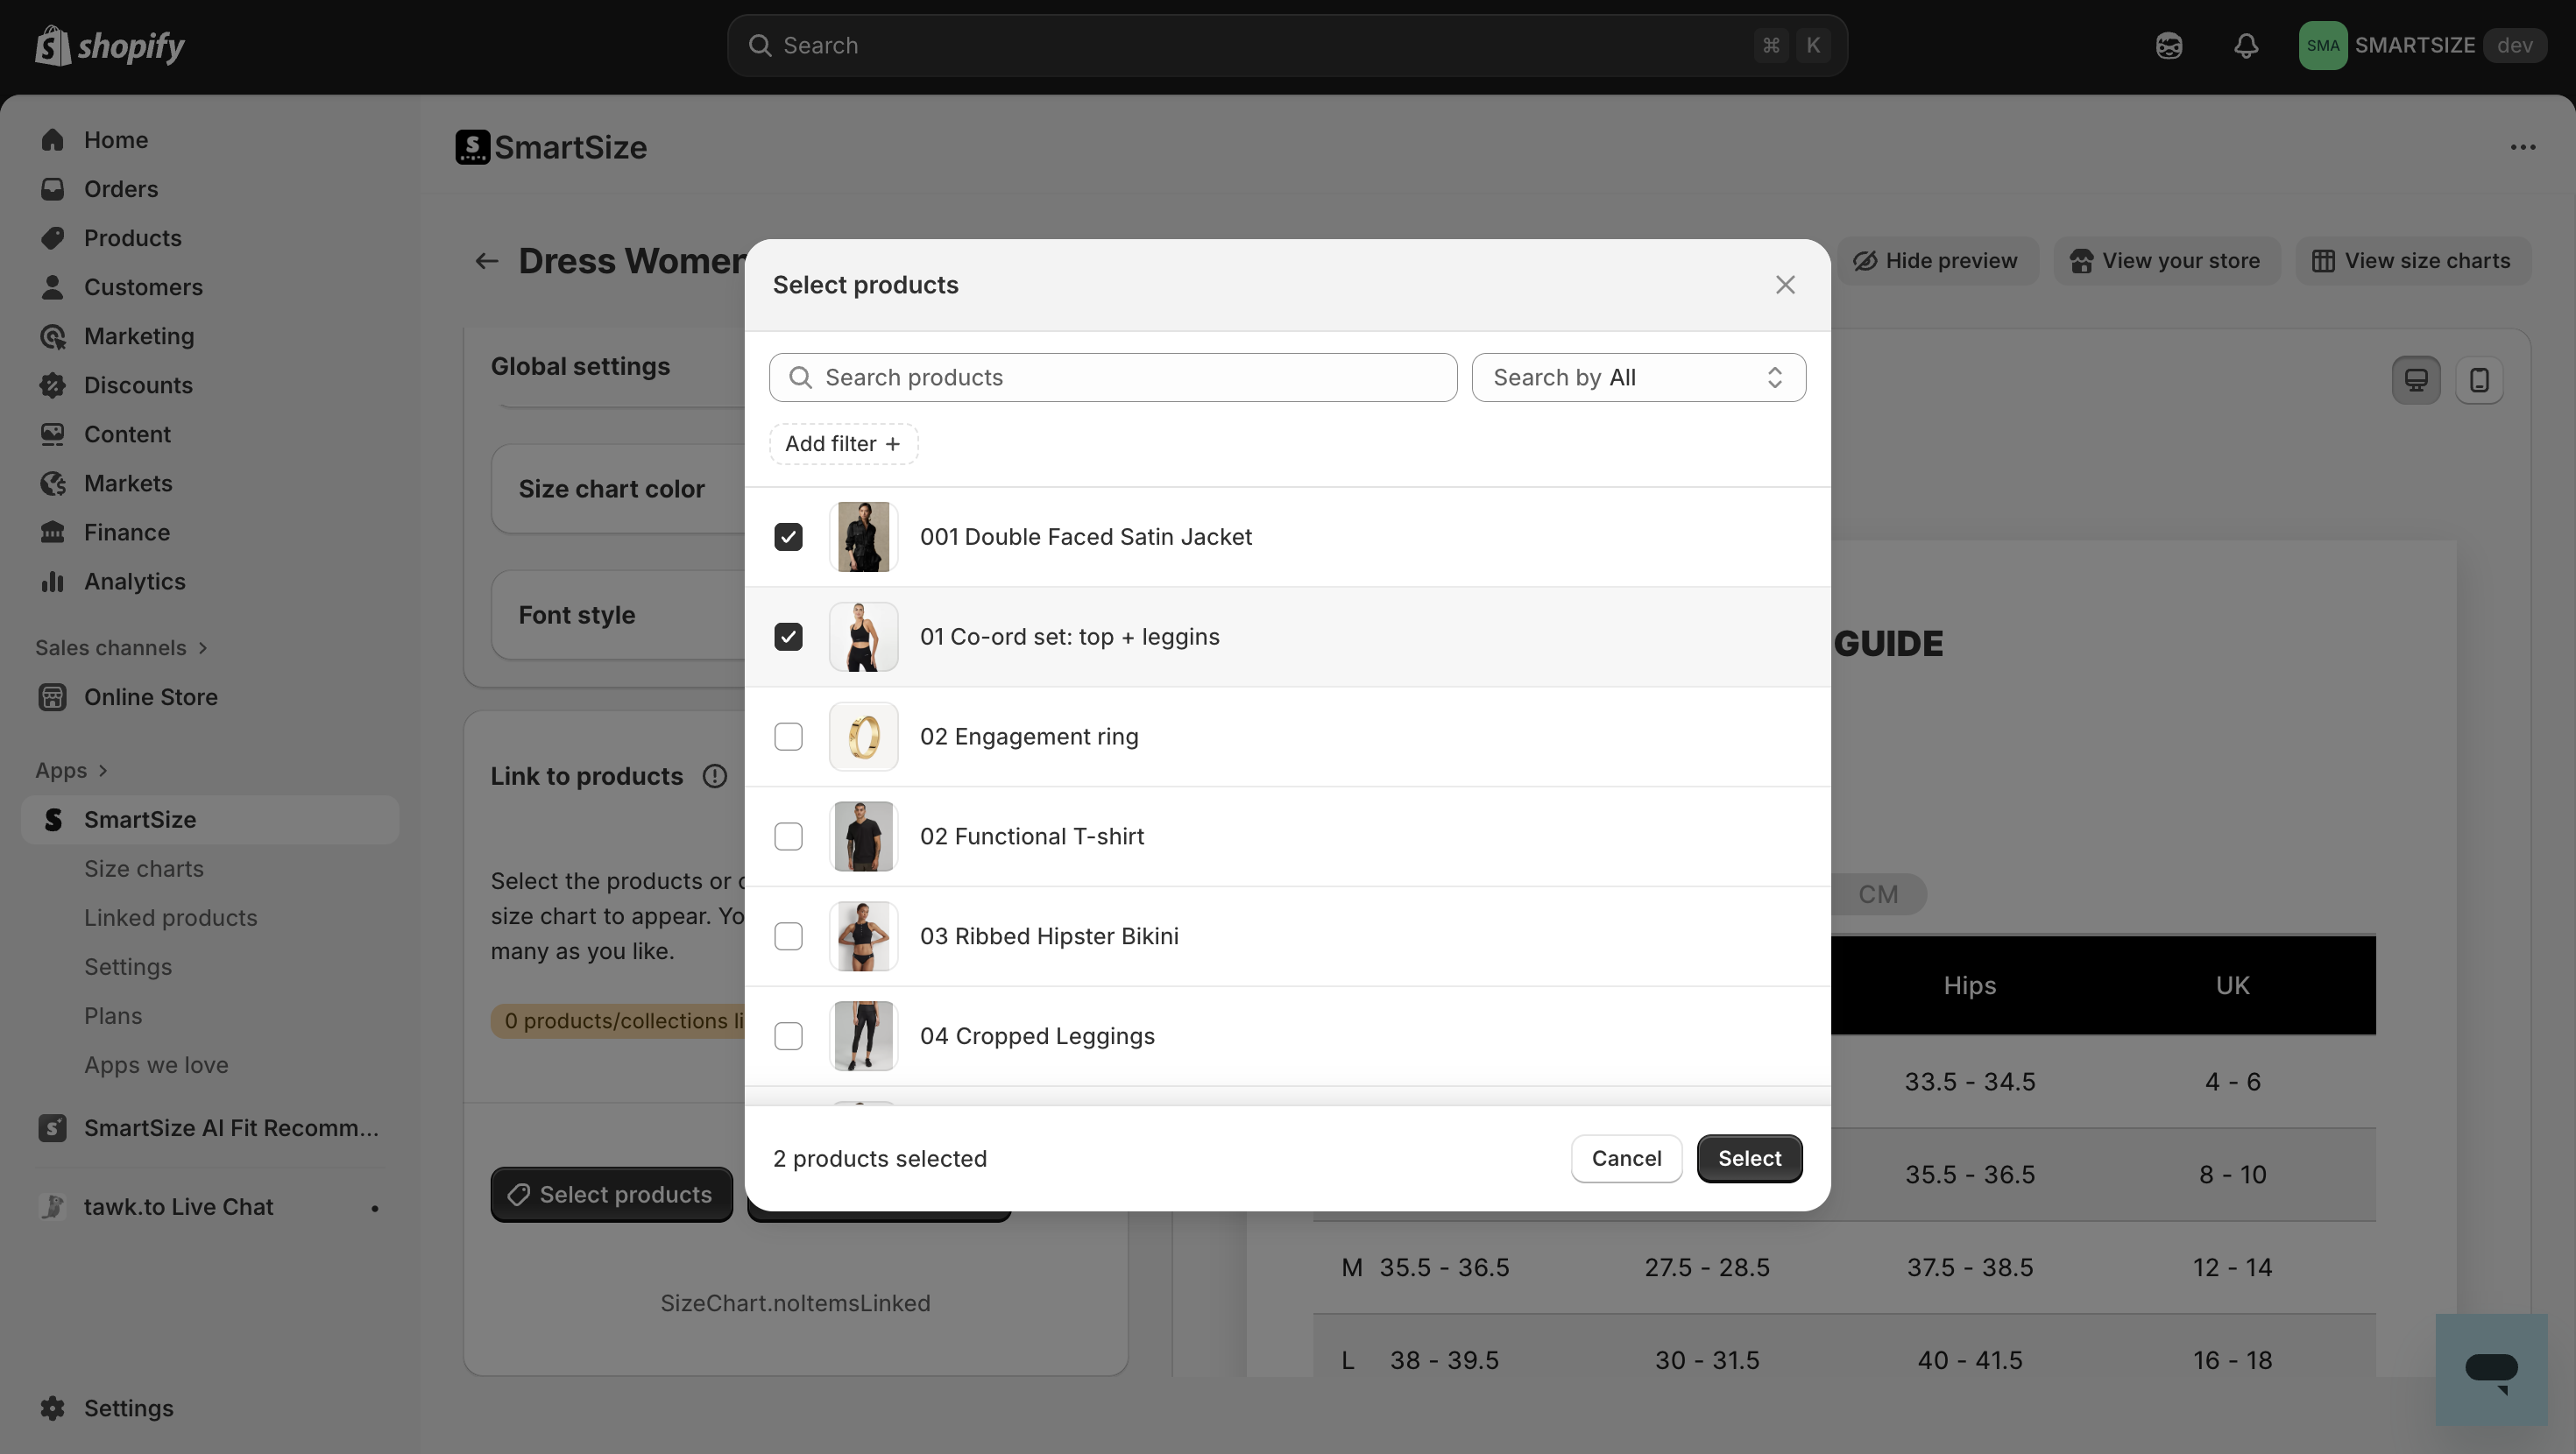Go to Products in sidebar
The image size is (2576, 1454).
point(132,238)
